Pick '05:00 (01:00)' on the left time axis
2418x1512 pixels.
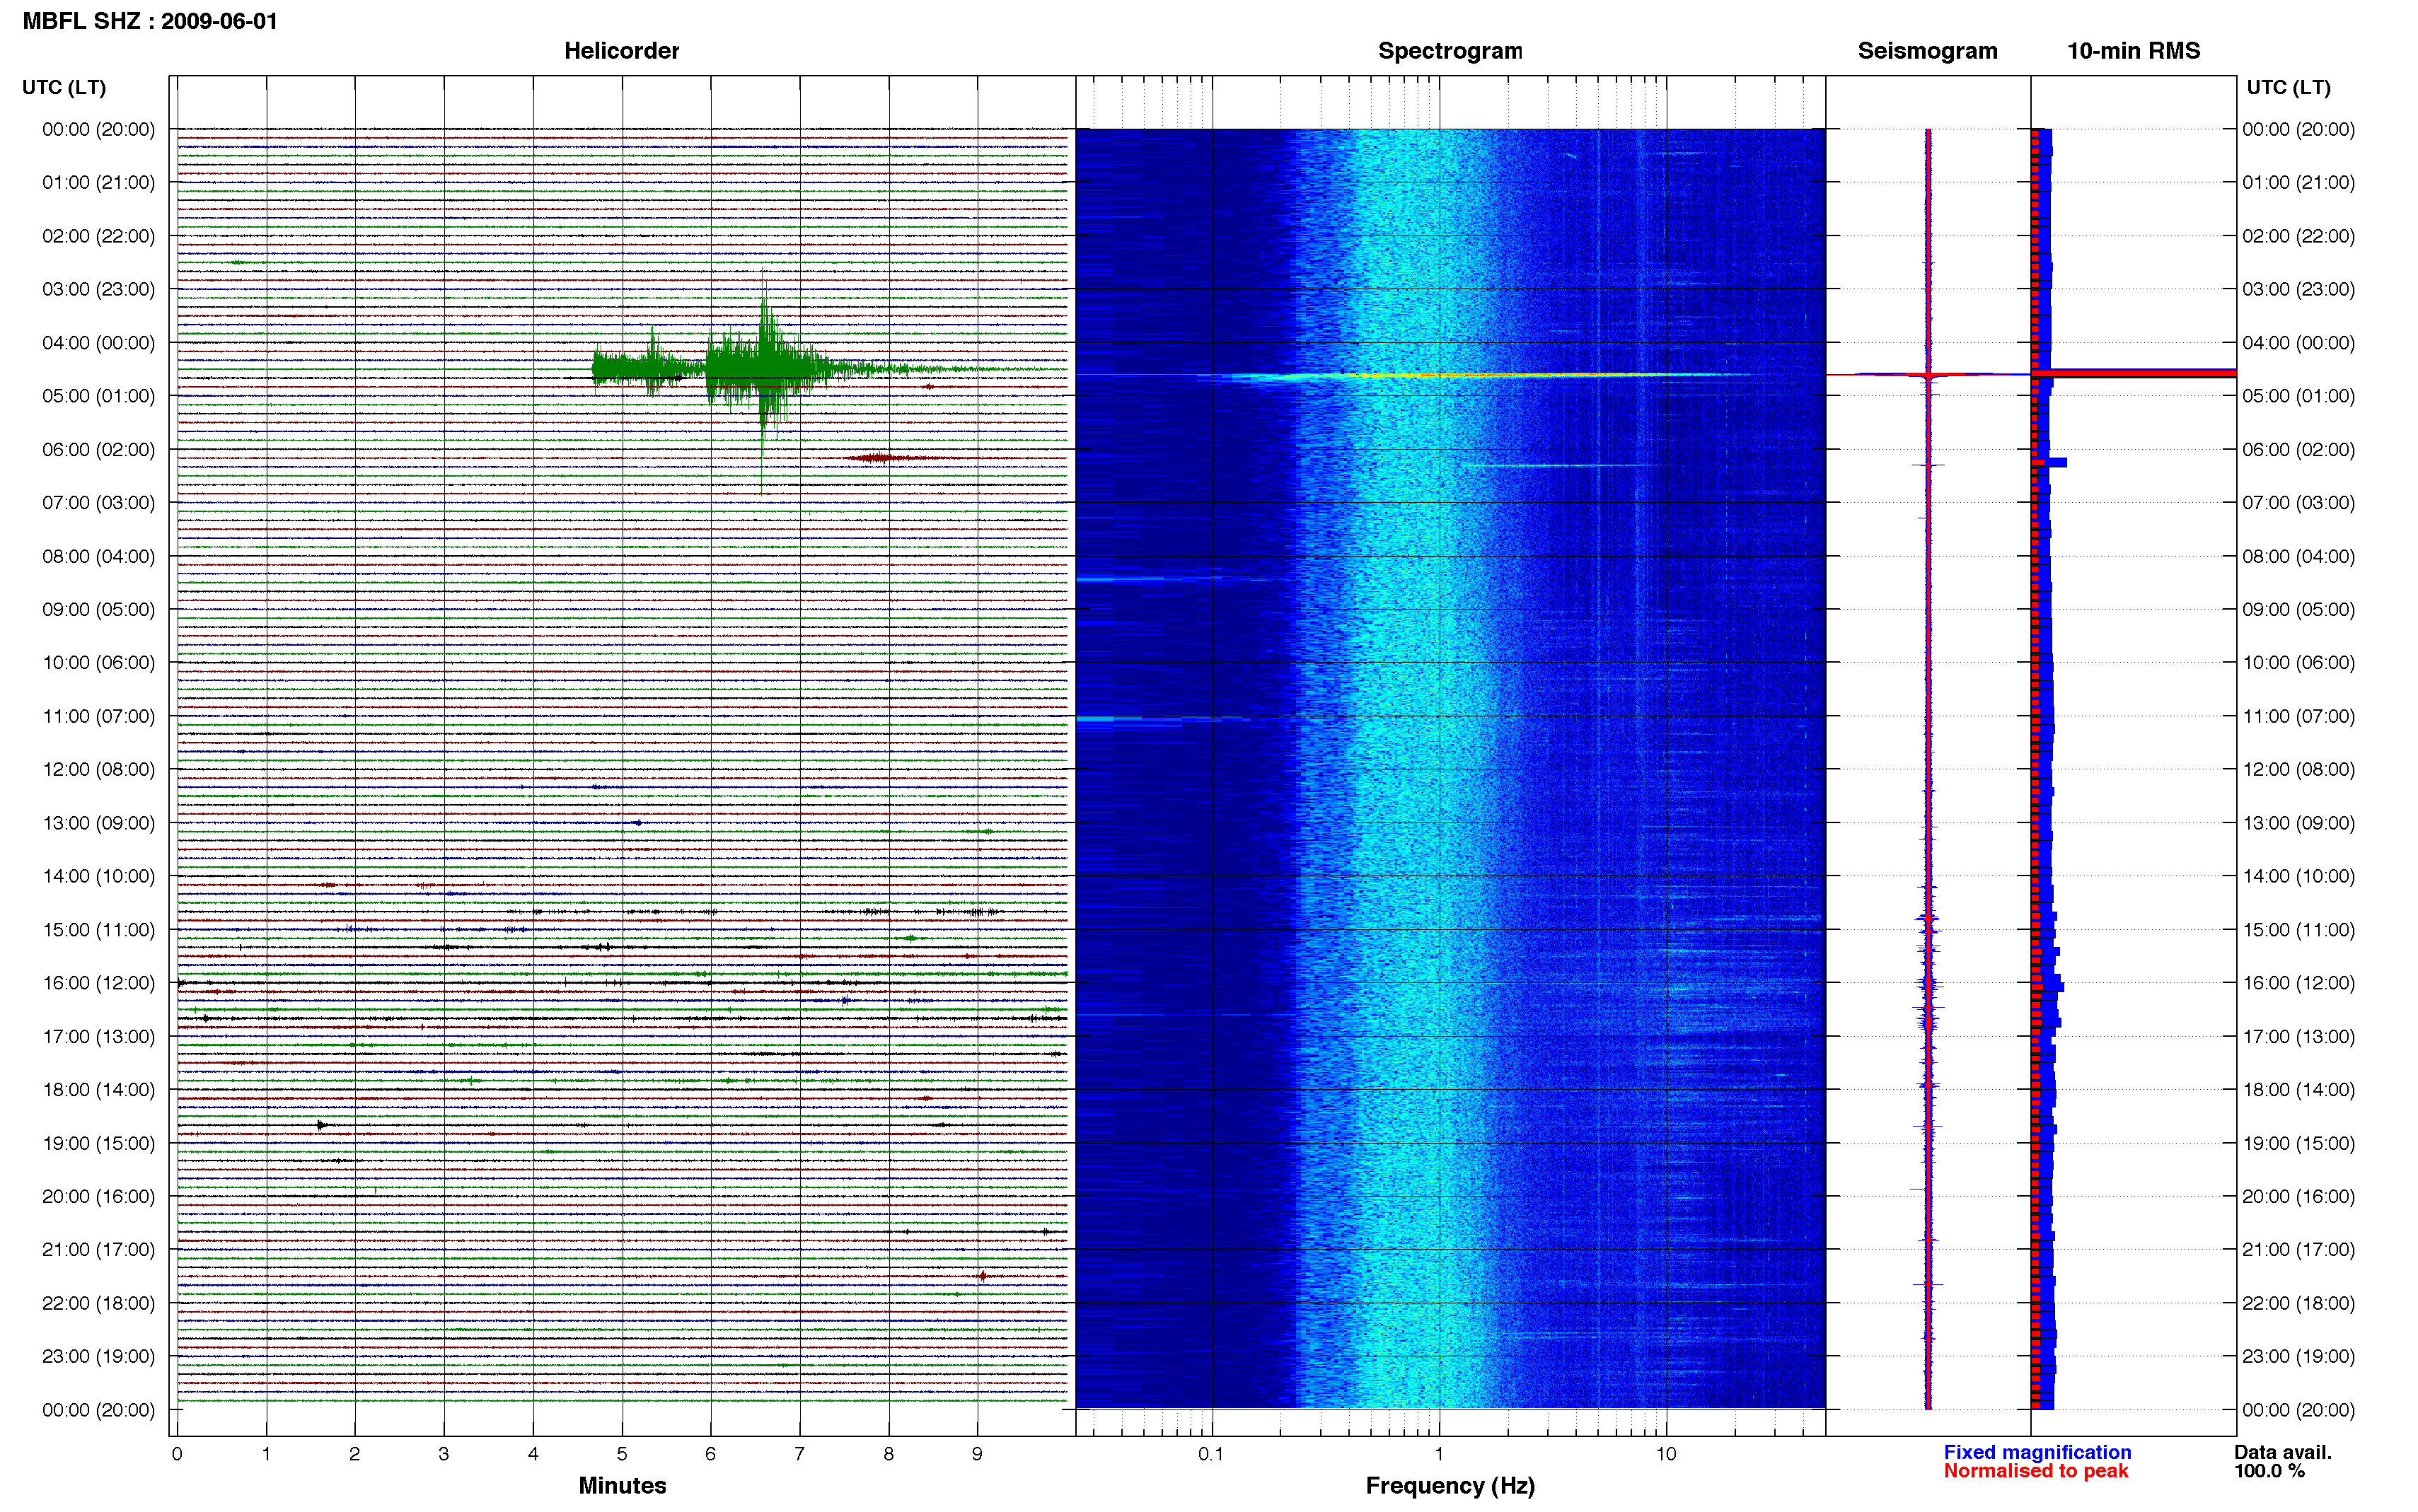click(x=99, y=396)
